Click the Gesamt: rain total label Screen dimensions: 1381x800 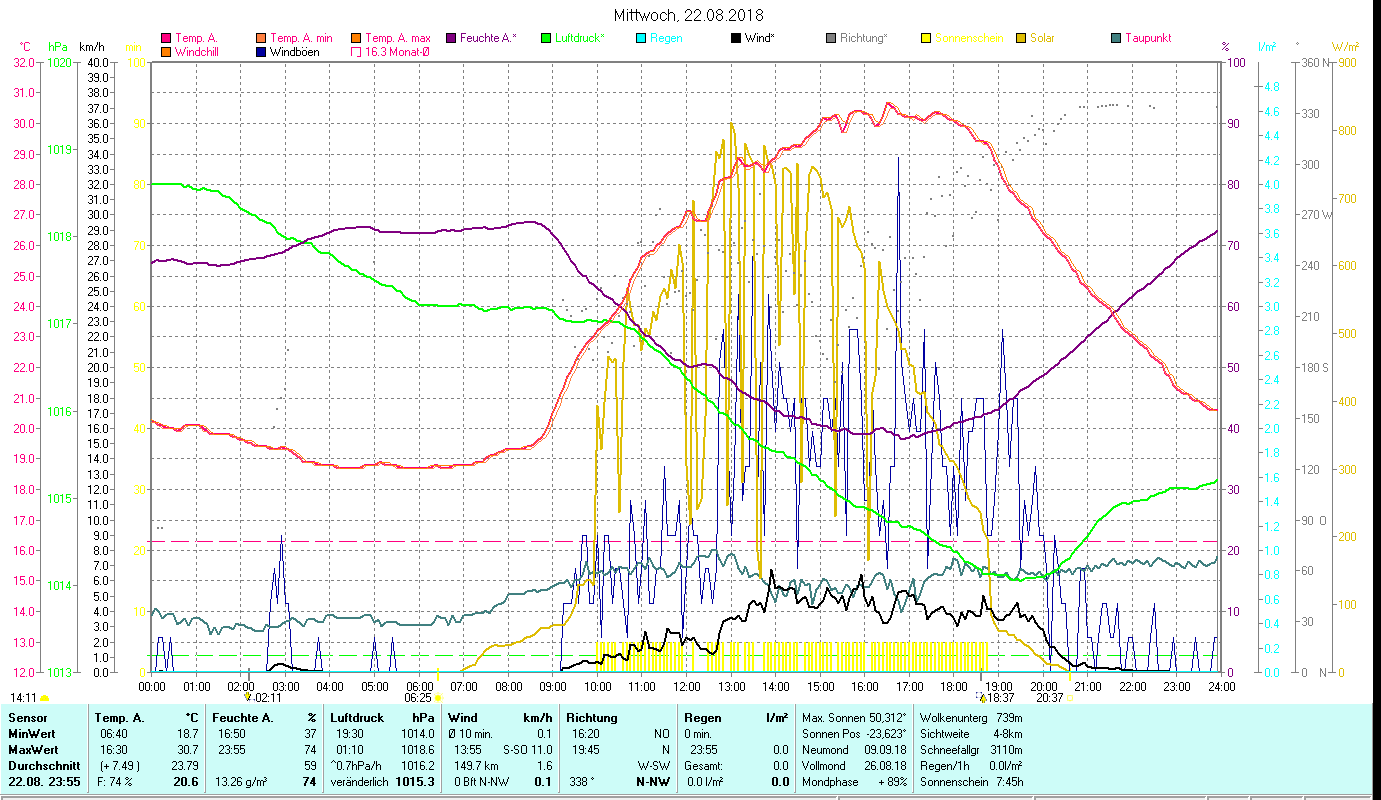(x=702, y=766)
